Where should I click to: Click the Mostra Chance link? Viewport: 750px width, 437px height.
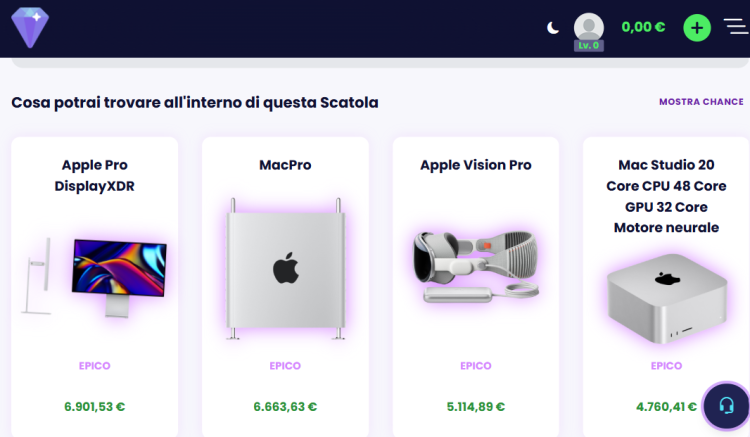point(701,102)
